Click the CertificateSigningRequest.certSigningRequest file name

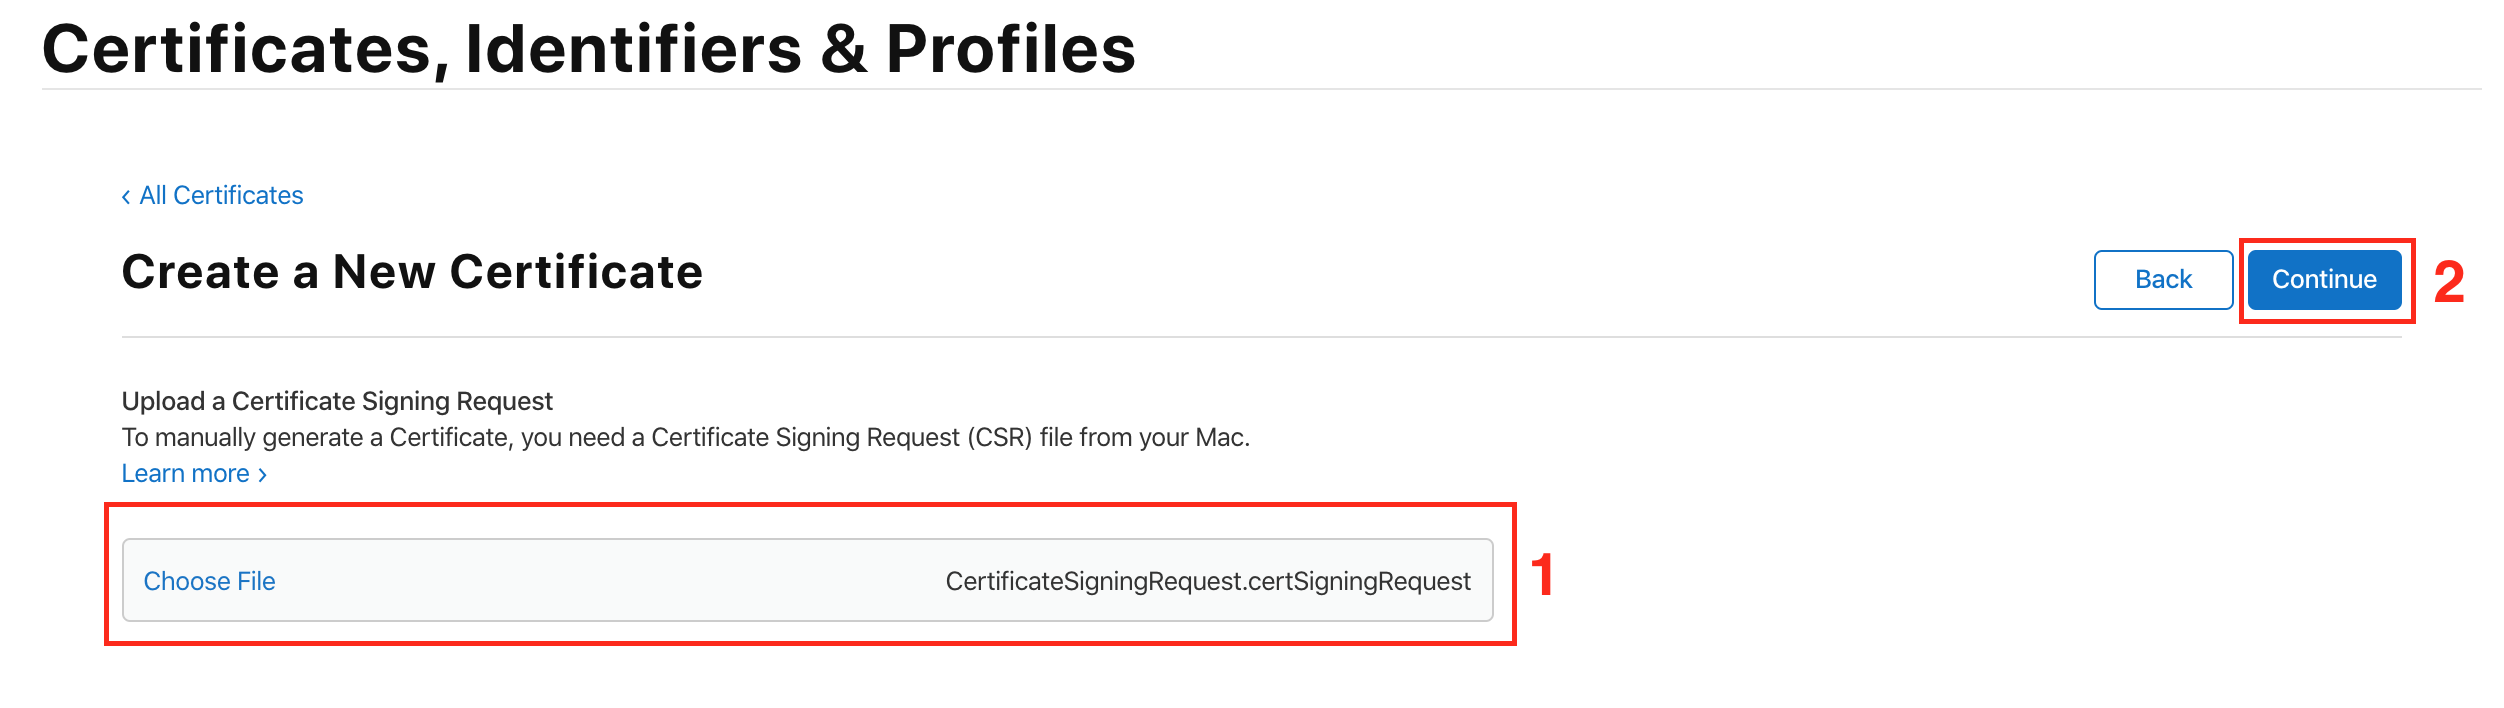tap(1207, 581)
